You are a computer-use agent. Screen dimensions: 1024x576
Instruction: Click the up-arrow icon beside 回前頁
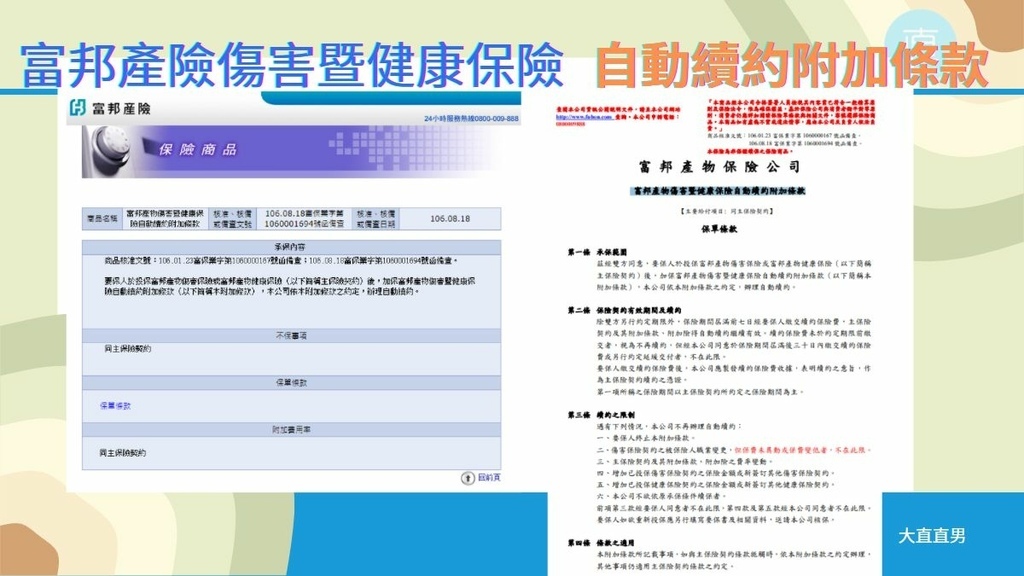point(468,478)
